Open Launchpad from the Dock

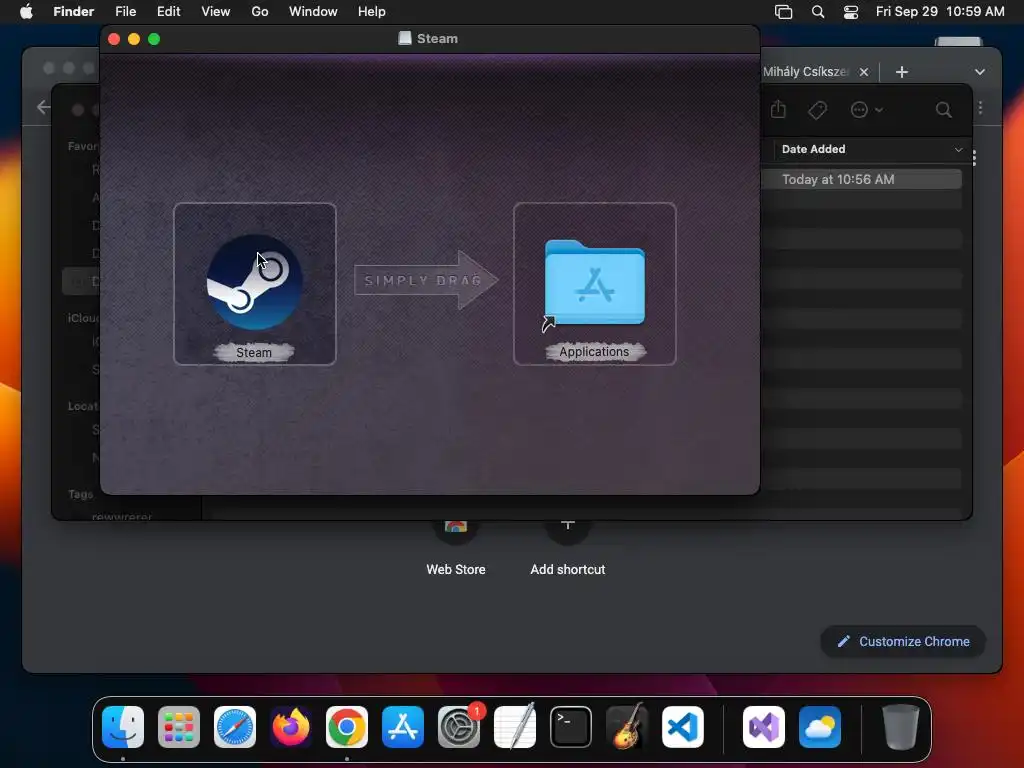point(179,727)
